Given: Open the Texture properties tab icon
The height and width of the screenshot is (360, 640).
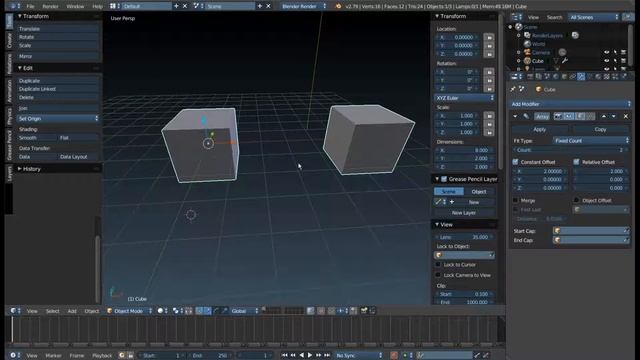Looking at the screenshot, I should click(607, 76).
